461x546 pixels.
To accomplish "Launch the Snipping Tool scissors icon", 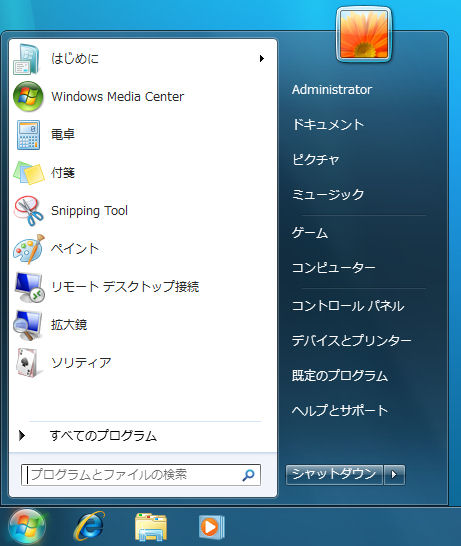I will [29, 211].
